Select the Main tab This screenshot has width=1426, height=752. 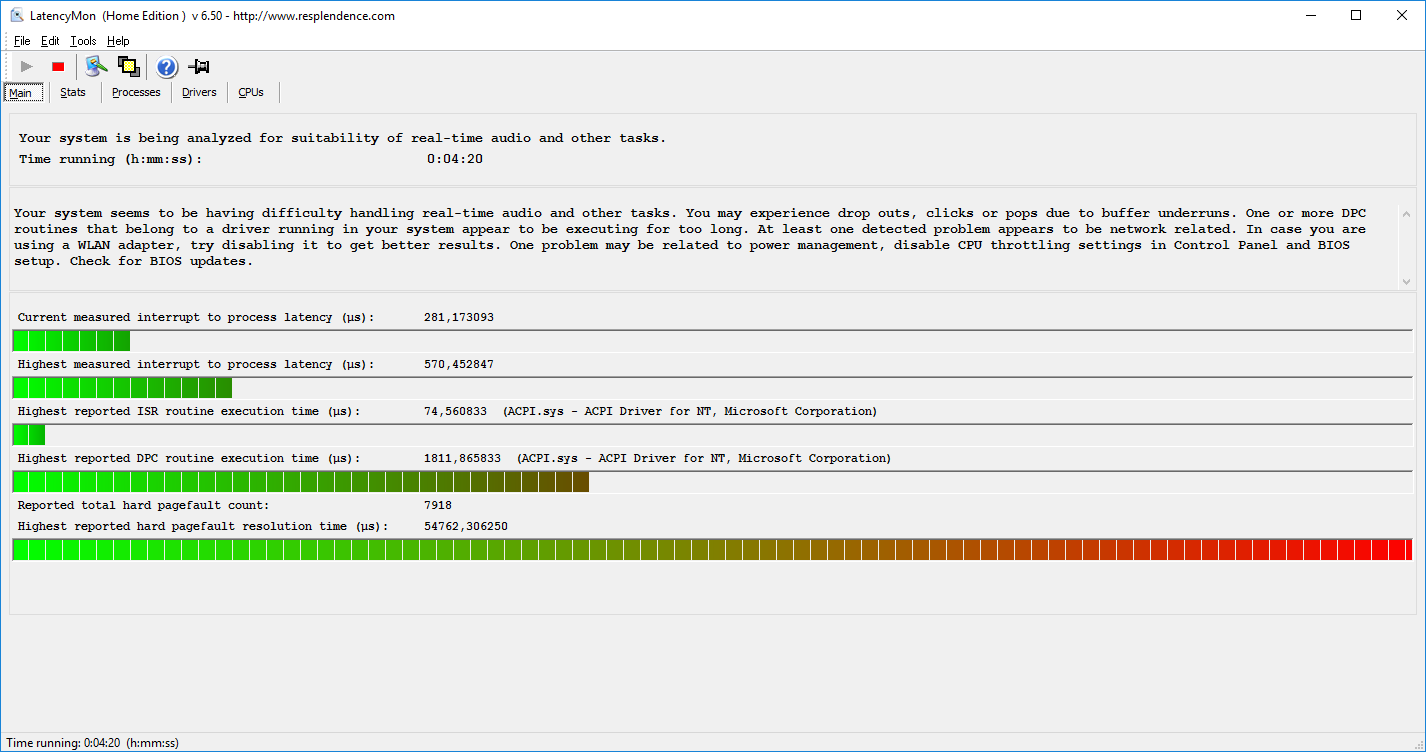[x=21, y=93]
